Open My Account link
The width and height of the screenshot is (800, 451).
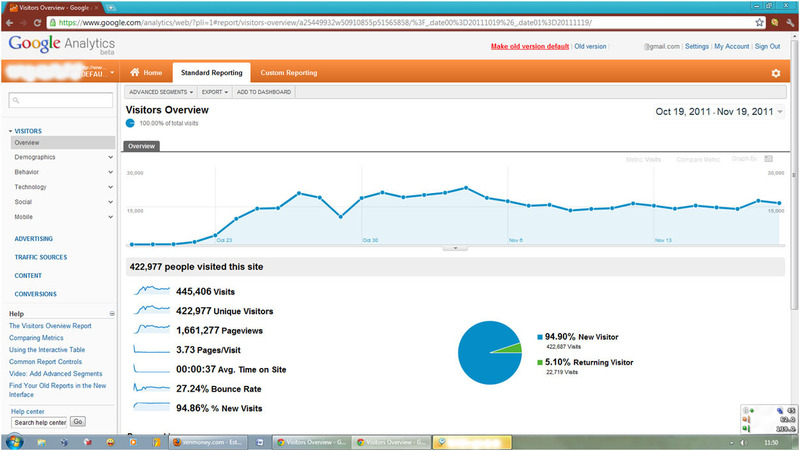(x=732, y=46)
